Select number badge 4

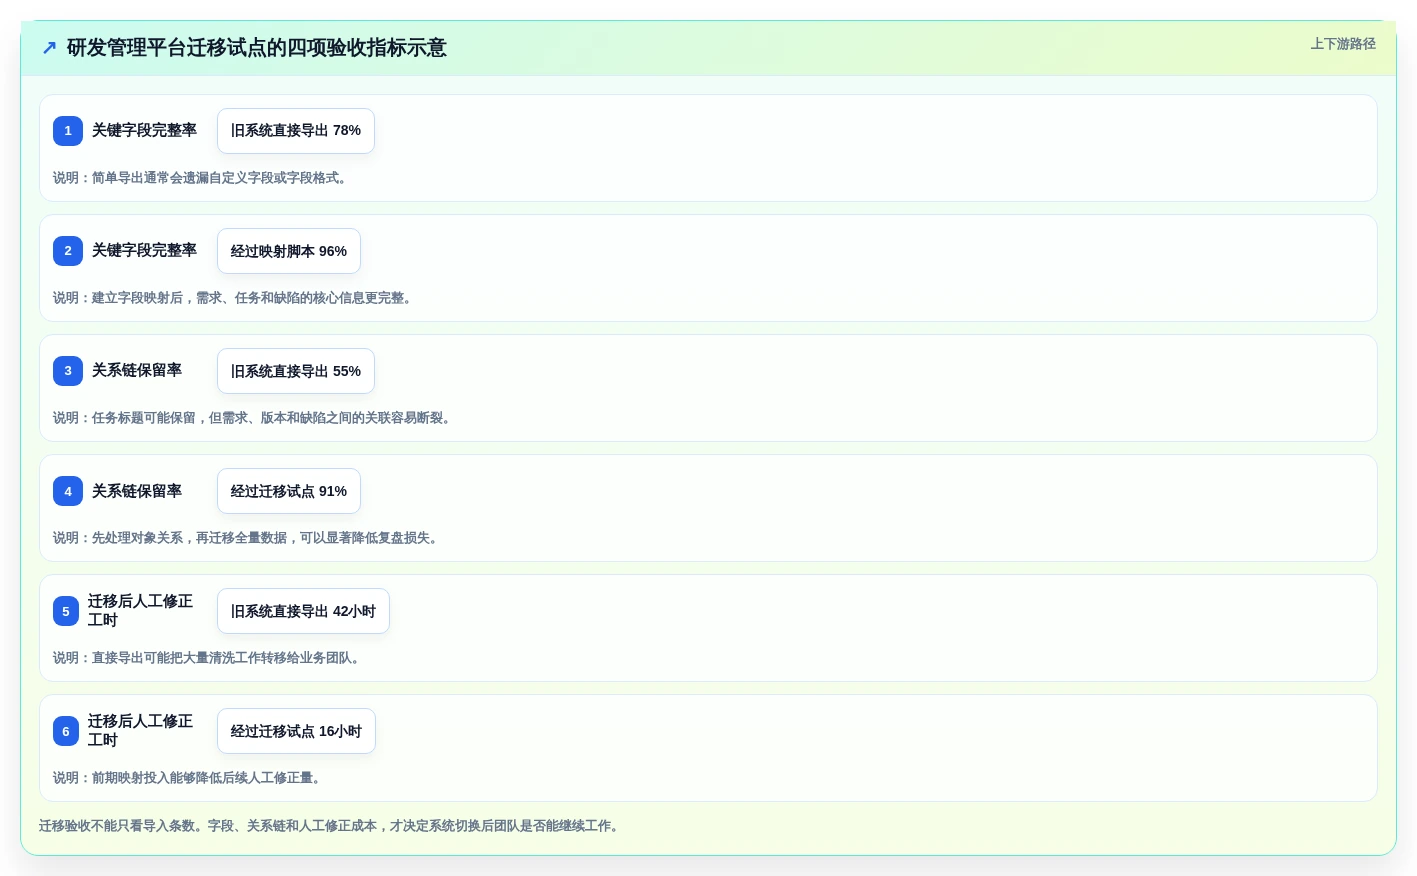coord(68,491)
